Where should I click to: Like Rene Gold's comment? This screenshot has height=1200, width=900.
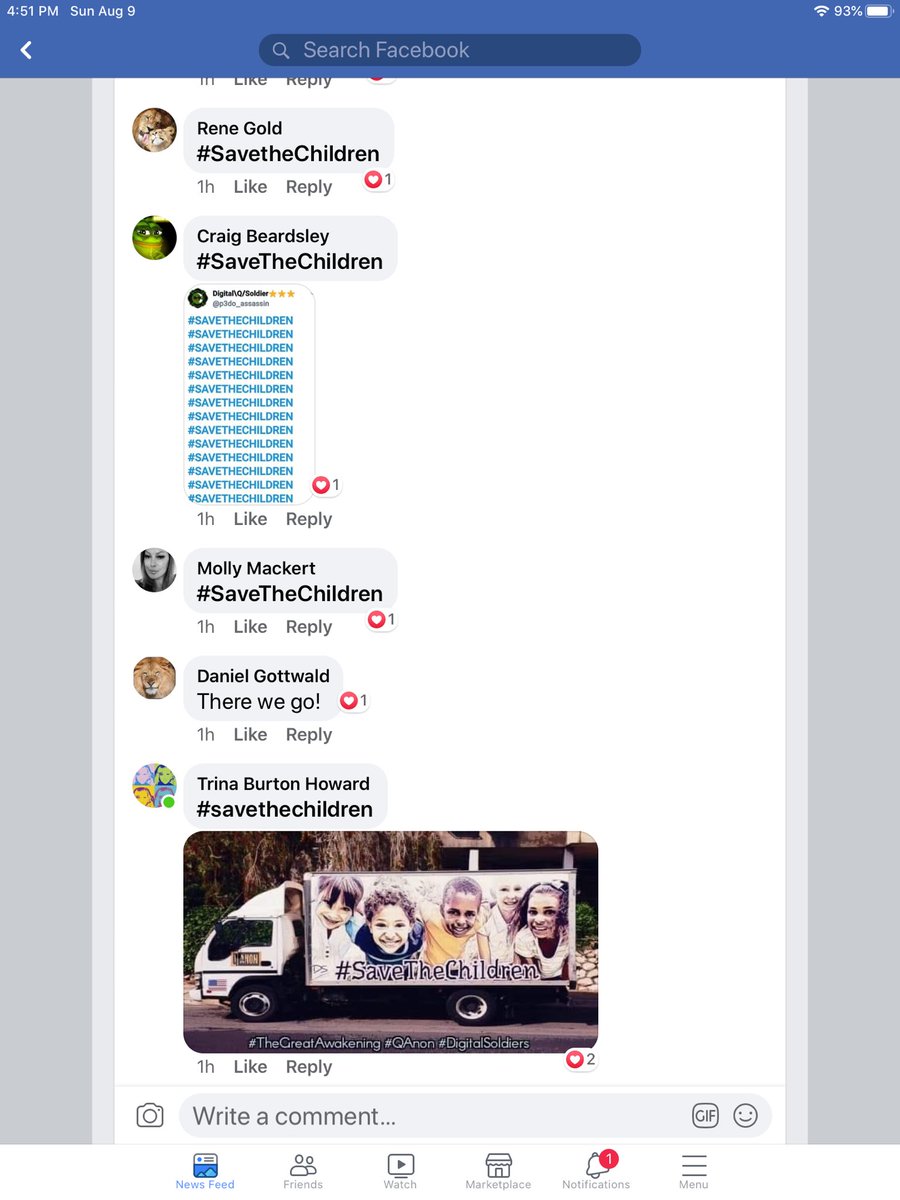[250, 187]
